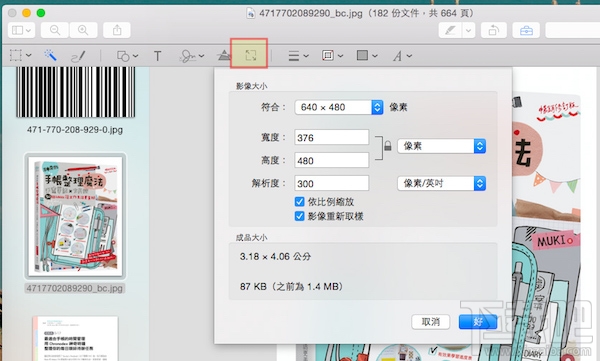
Task: Toggle the scale proportionally checkbox
Action: click(300, 201)
